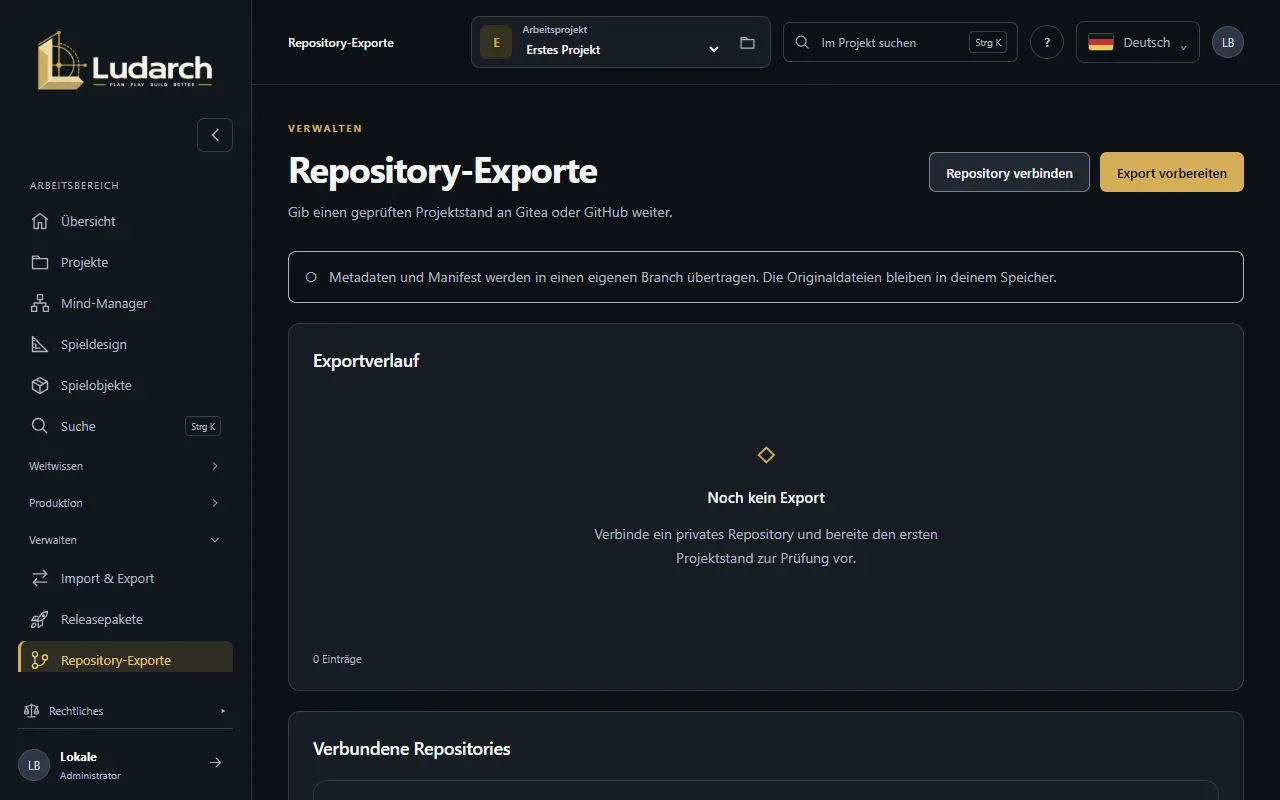
Task: Open Releasepakete page link
Action: pyautogui.click(x=126, y=619)
